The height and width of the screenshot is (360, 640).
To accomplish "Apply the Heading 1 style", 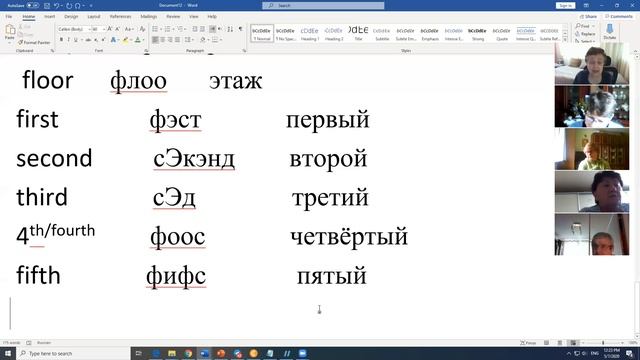I will [310, 33].
